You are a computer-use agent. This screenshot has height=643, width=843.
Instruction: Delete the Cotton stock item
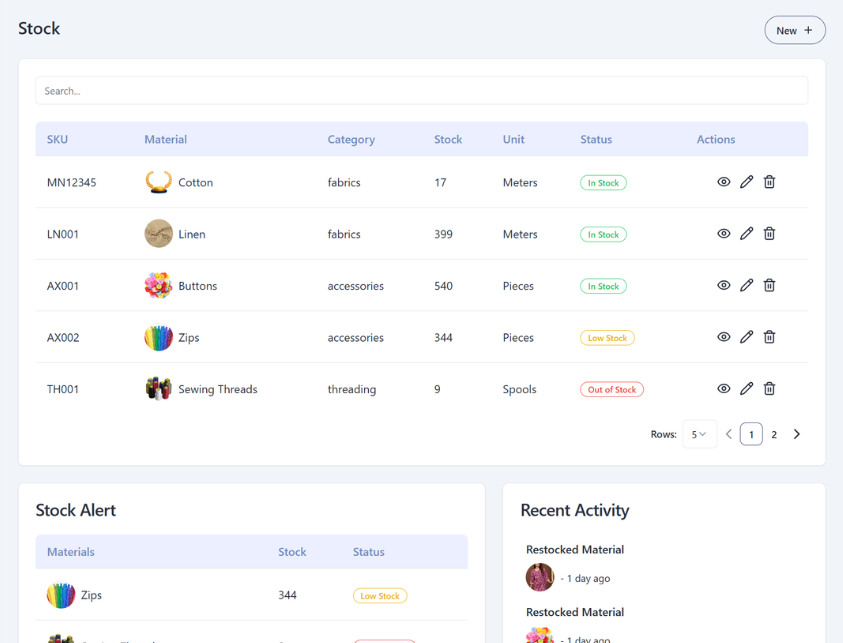pos(769,182)
